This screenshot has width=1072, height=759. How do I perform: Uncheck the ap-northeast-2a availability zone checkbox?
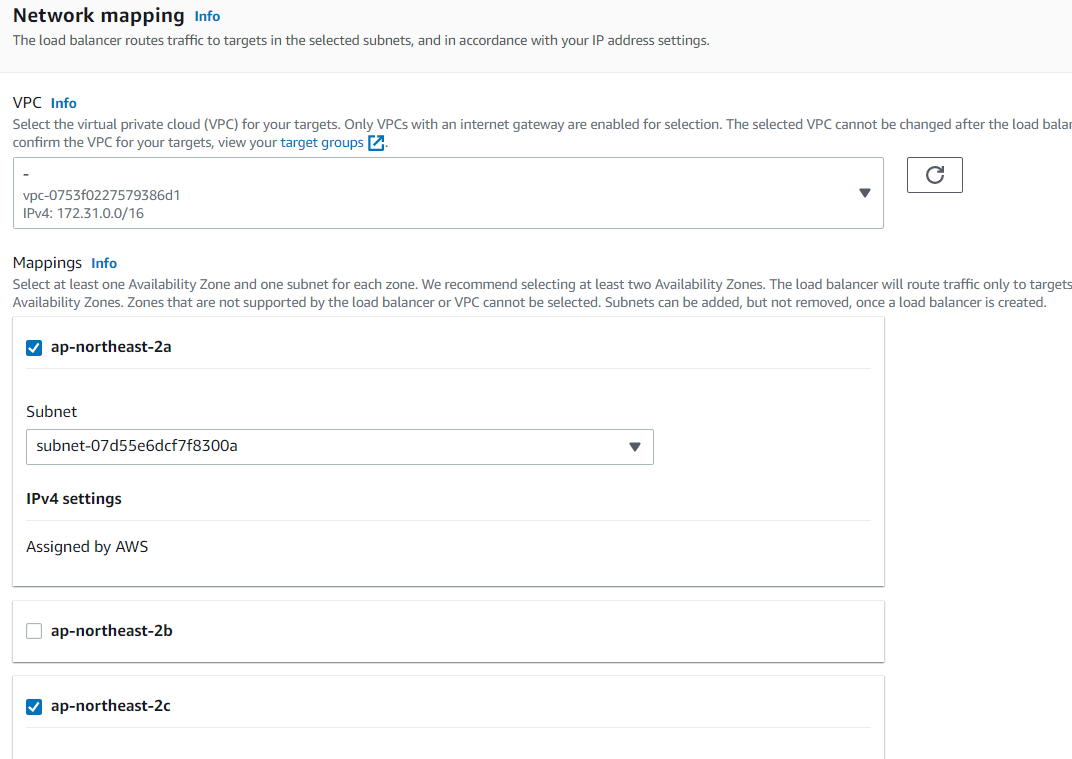click(x=34, y=348)
